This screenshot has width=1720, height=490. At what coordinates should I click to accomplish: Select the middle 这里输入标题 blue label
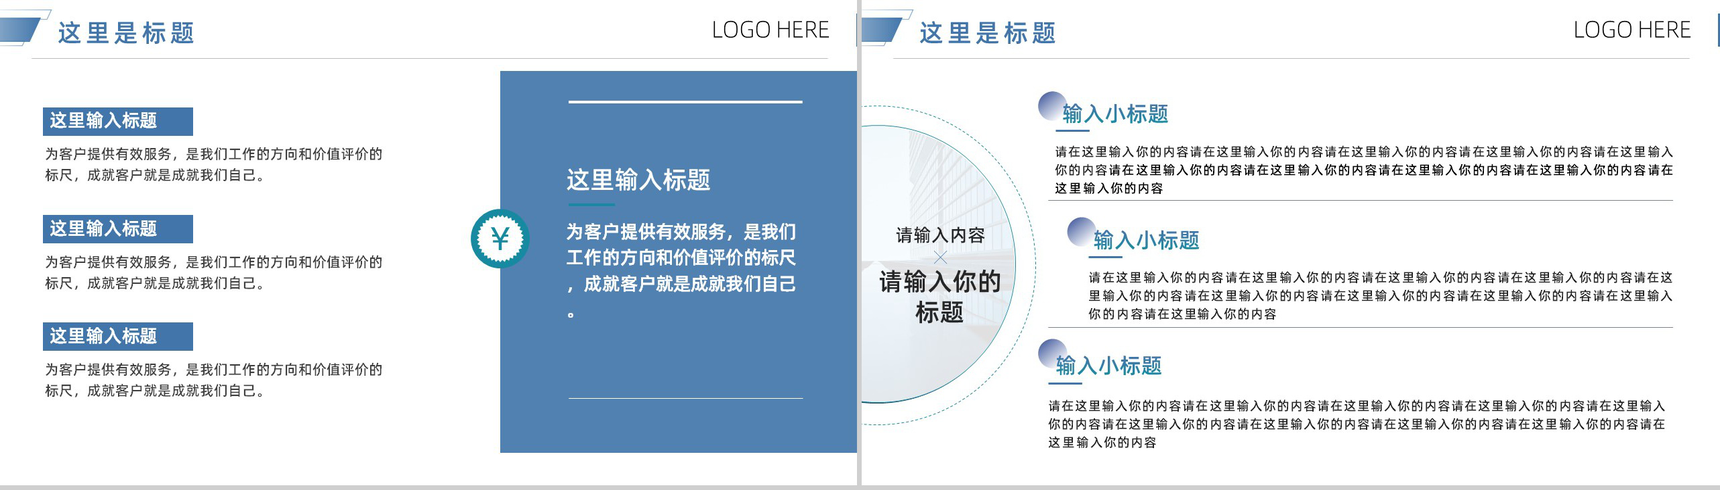pos(118,229)
